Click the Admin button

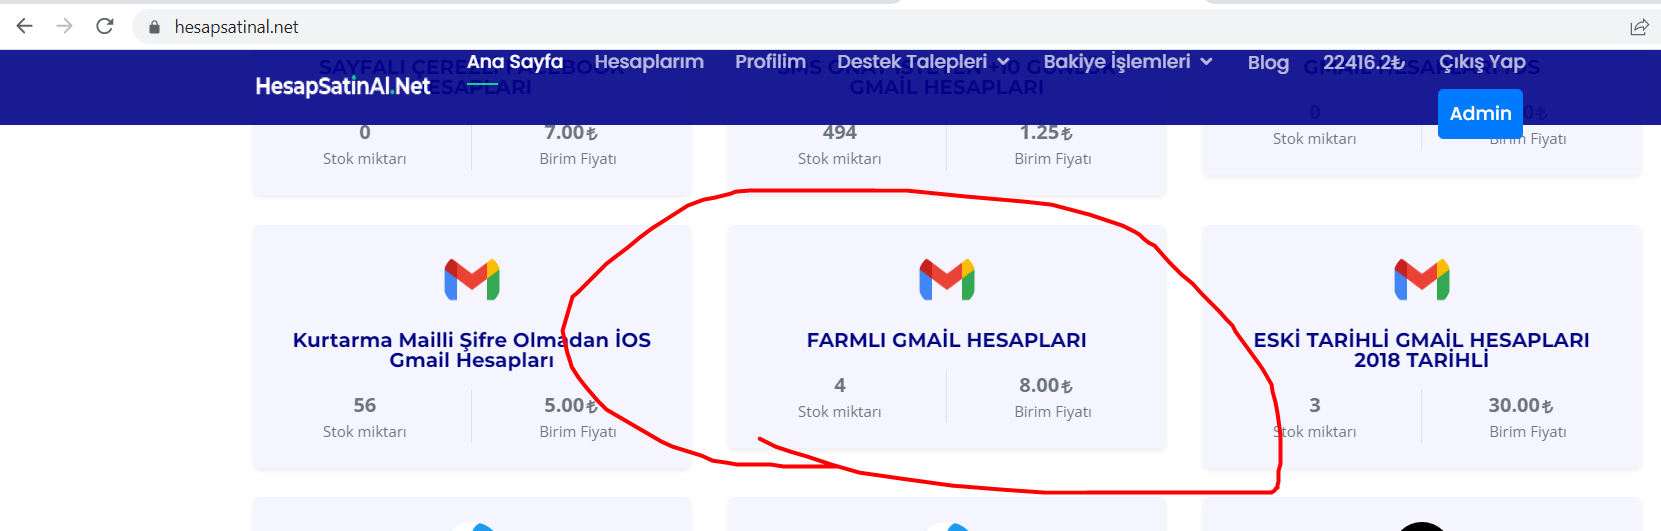pyautogui.click(x=1481, y=113)
